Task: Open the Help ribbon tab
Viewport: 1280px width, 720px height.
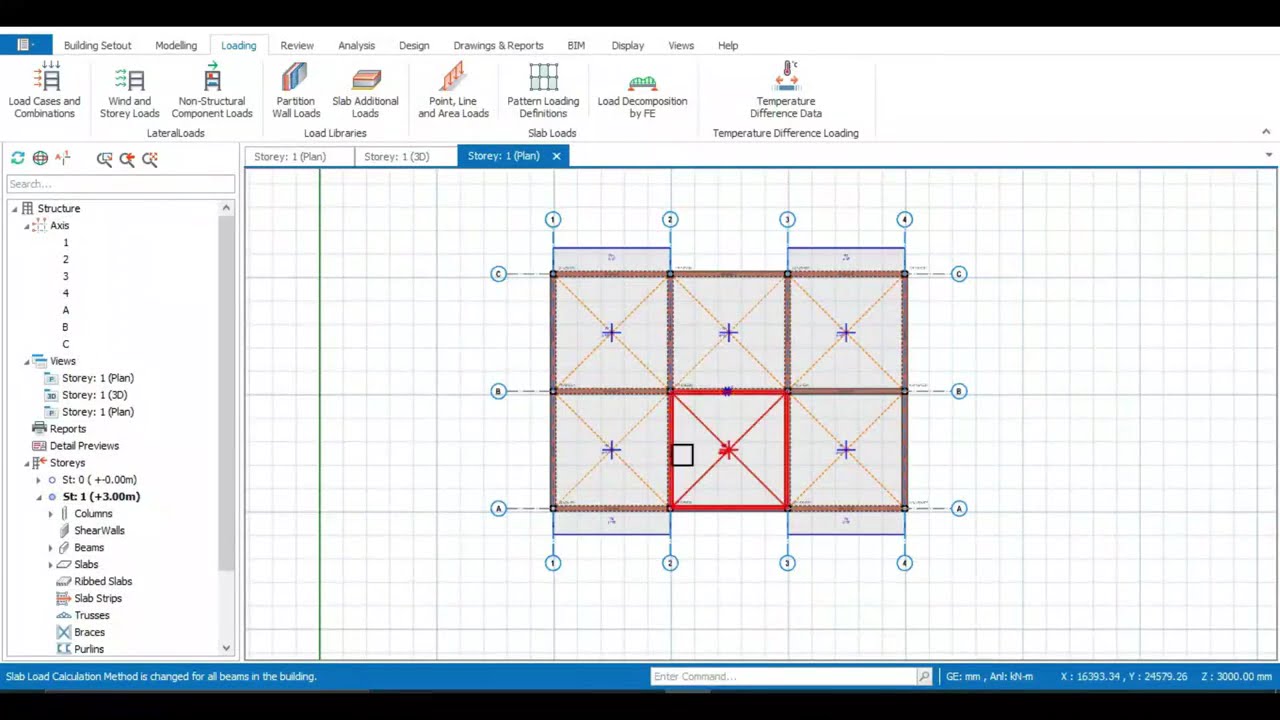Action: click(x=728, y=45)
